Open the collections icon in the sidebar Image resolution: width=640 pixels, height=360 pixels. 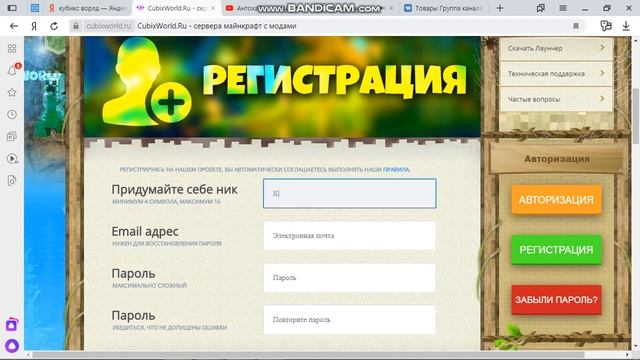point(12,136)
